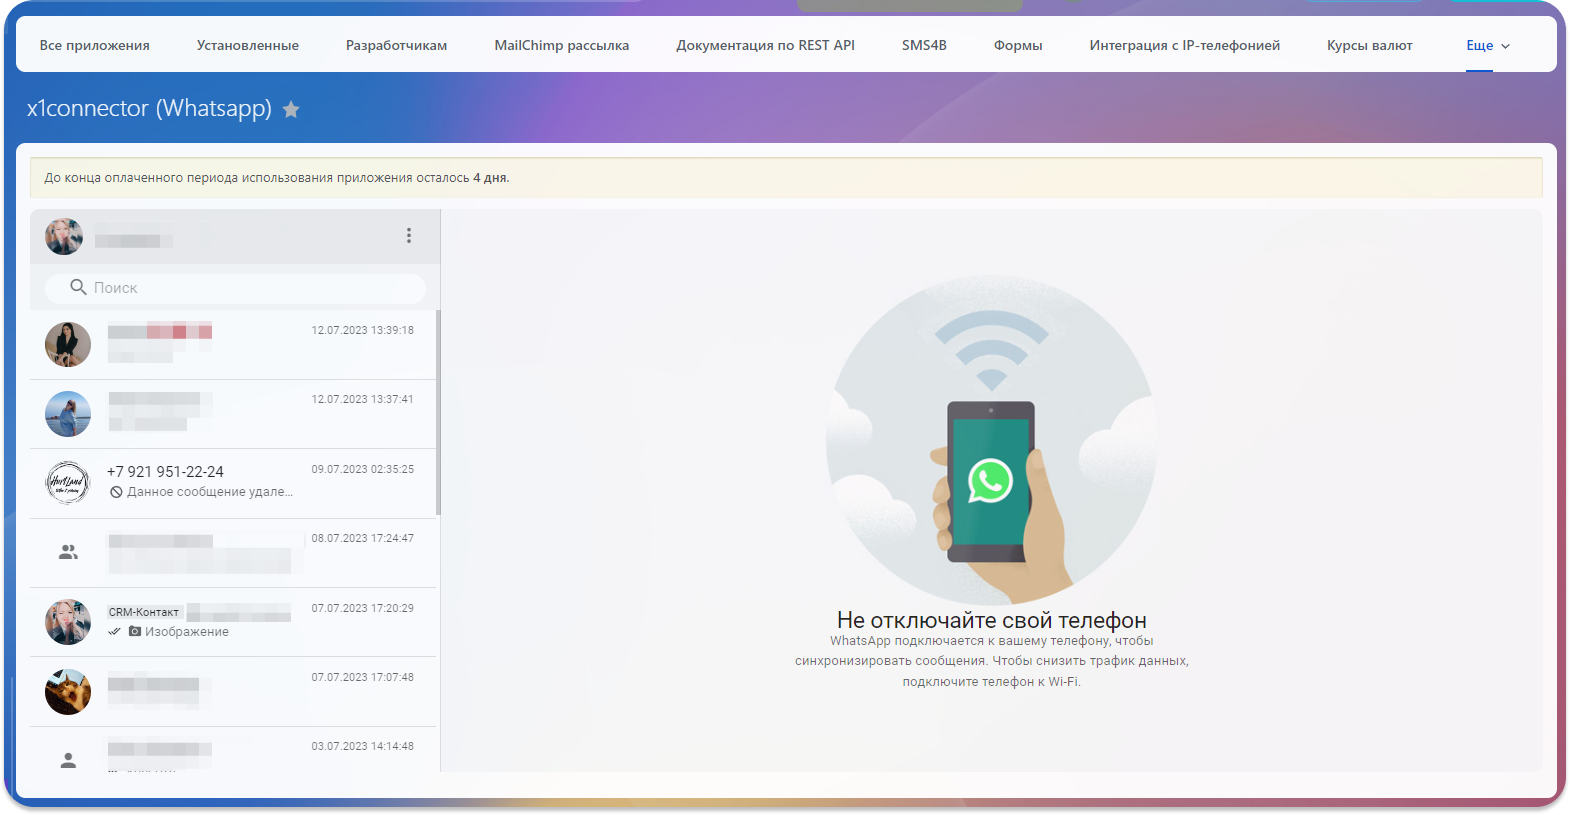The image size is (1570, 815).
Task: Click the 03.07.2023 14:14:48 timestamp
Action: pos(362,746)
